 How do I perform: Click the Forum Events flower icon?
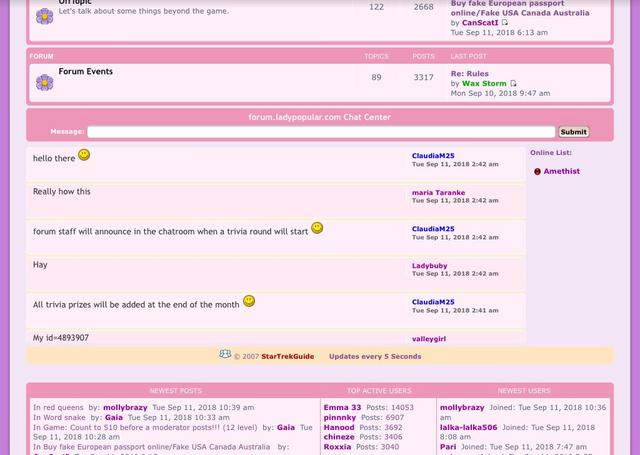pyautogui.click(x=44, y=82)
